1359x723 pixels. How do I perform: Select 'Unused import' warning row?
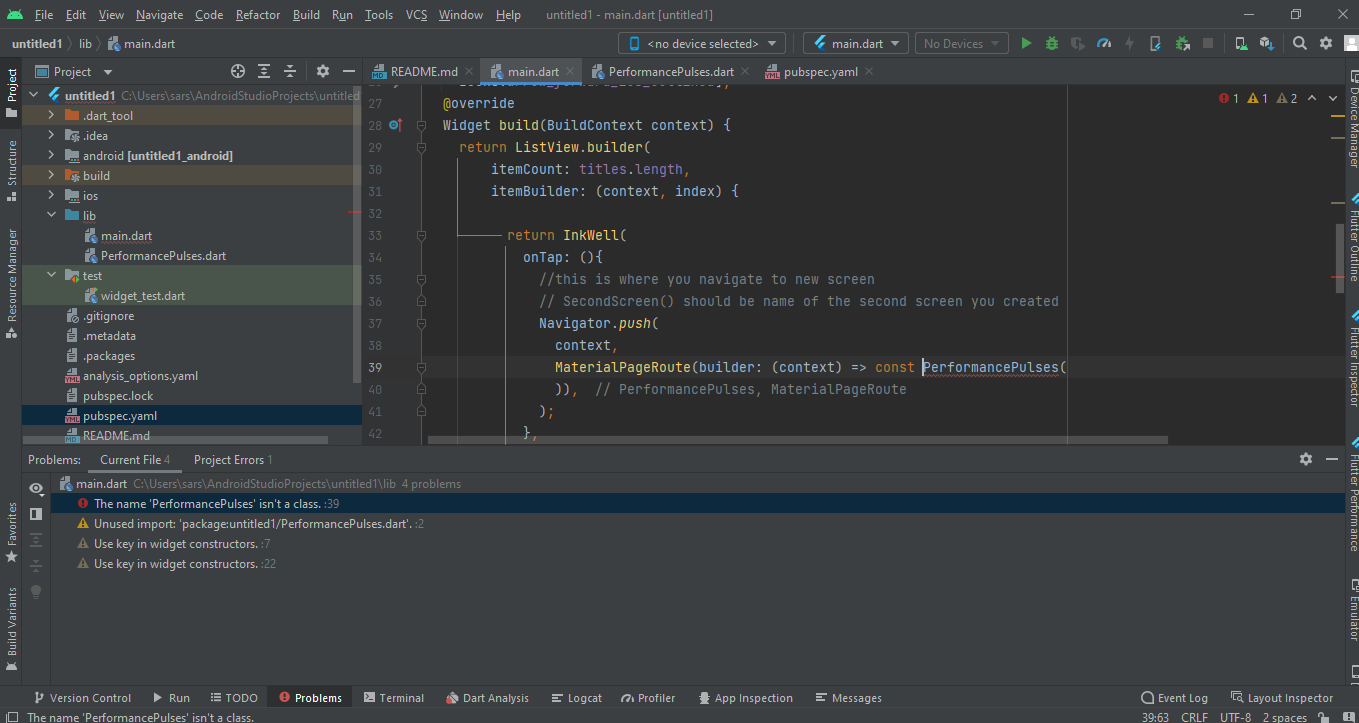point(698,523)
